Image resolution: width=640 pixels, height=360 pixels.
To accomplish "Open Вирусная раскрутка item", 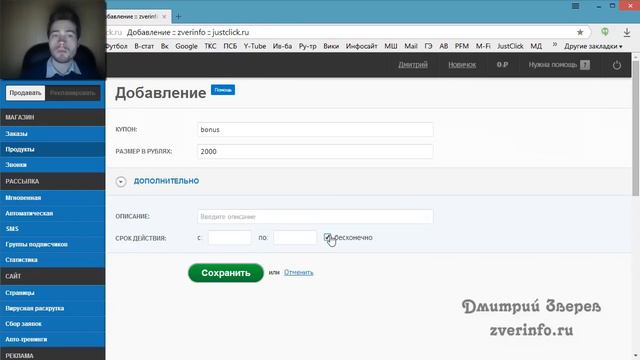I will (x=53, y=308).
